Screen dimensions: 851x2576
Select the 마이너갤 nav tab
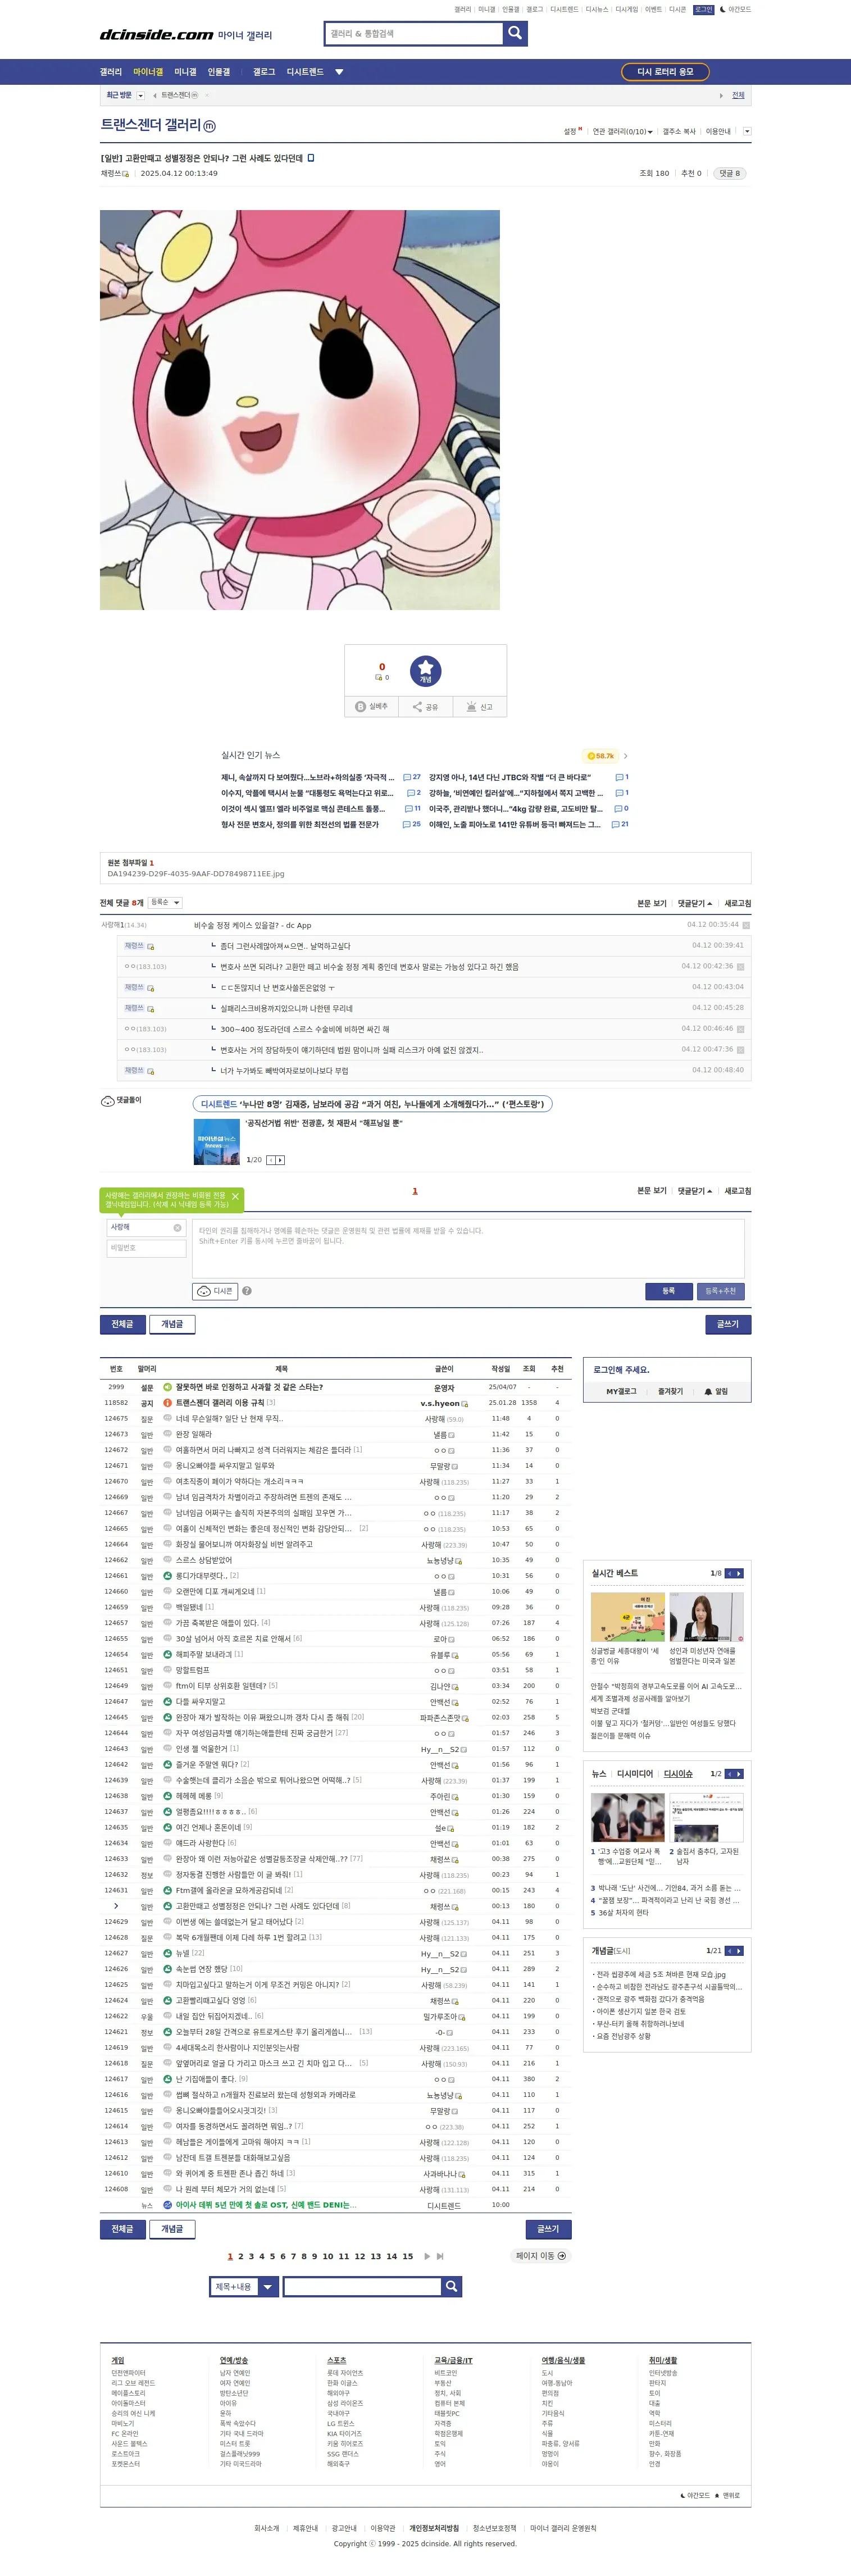(148, 72)
